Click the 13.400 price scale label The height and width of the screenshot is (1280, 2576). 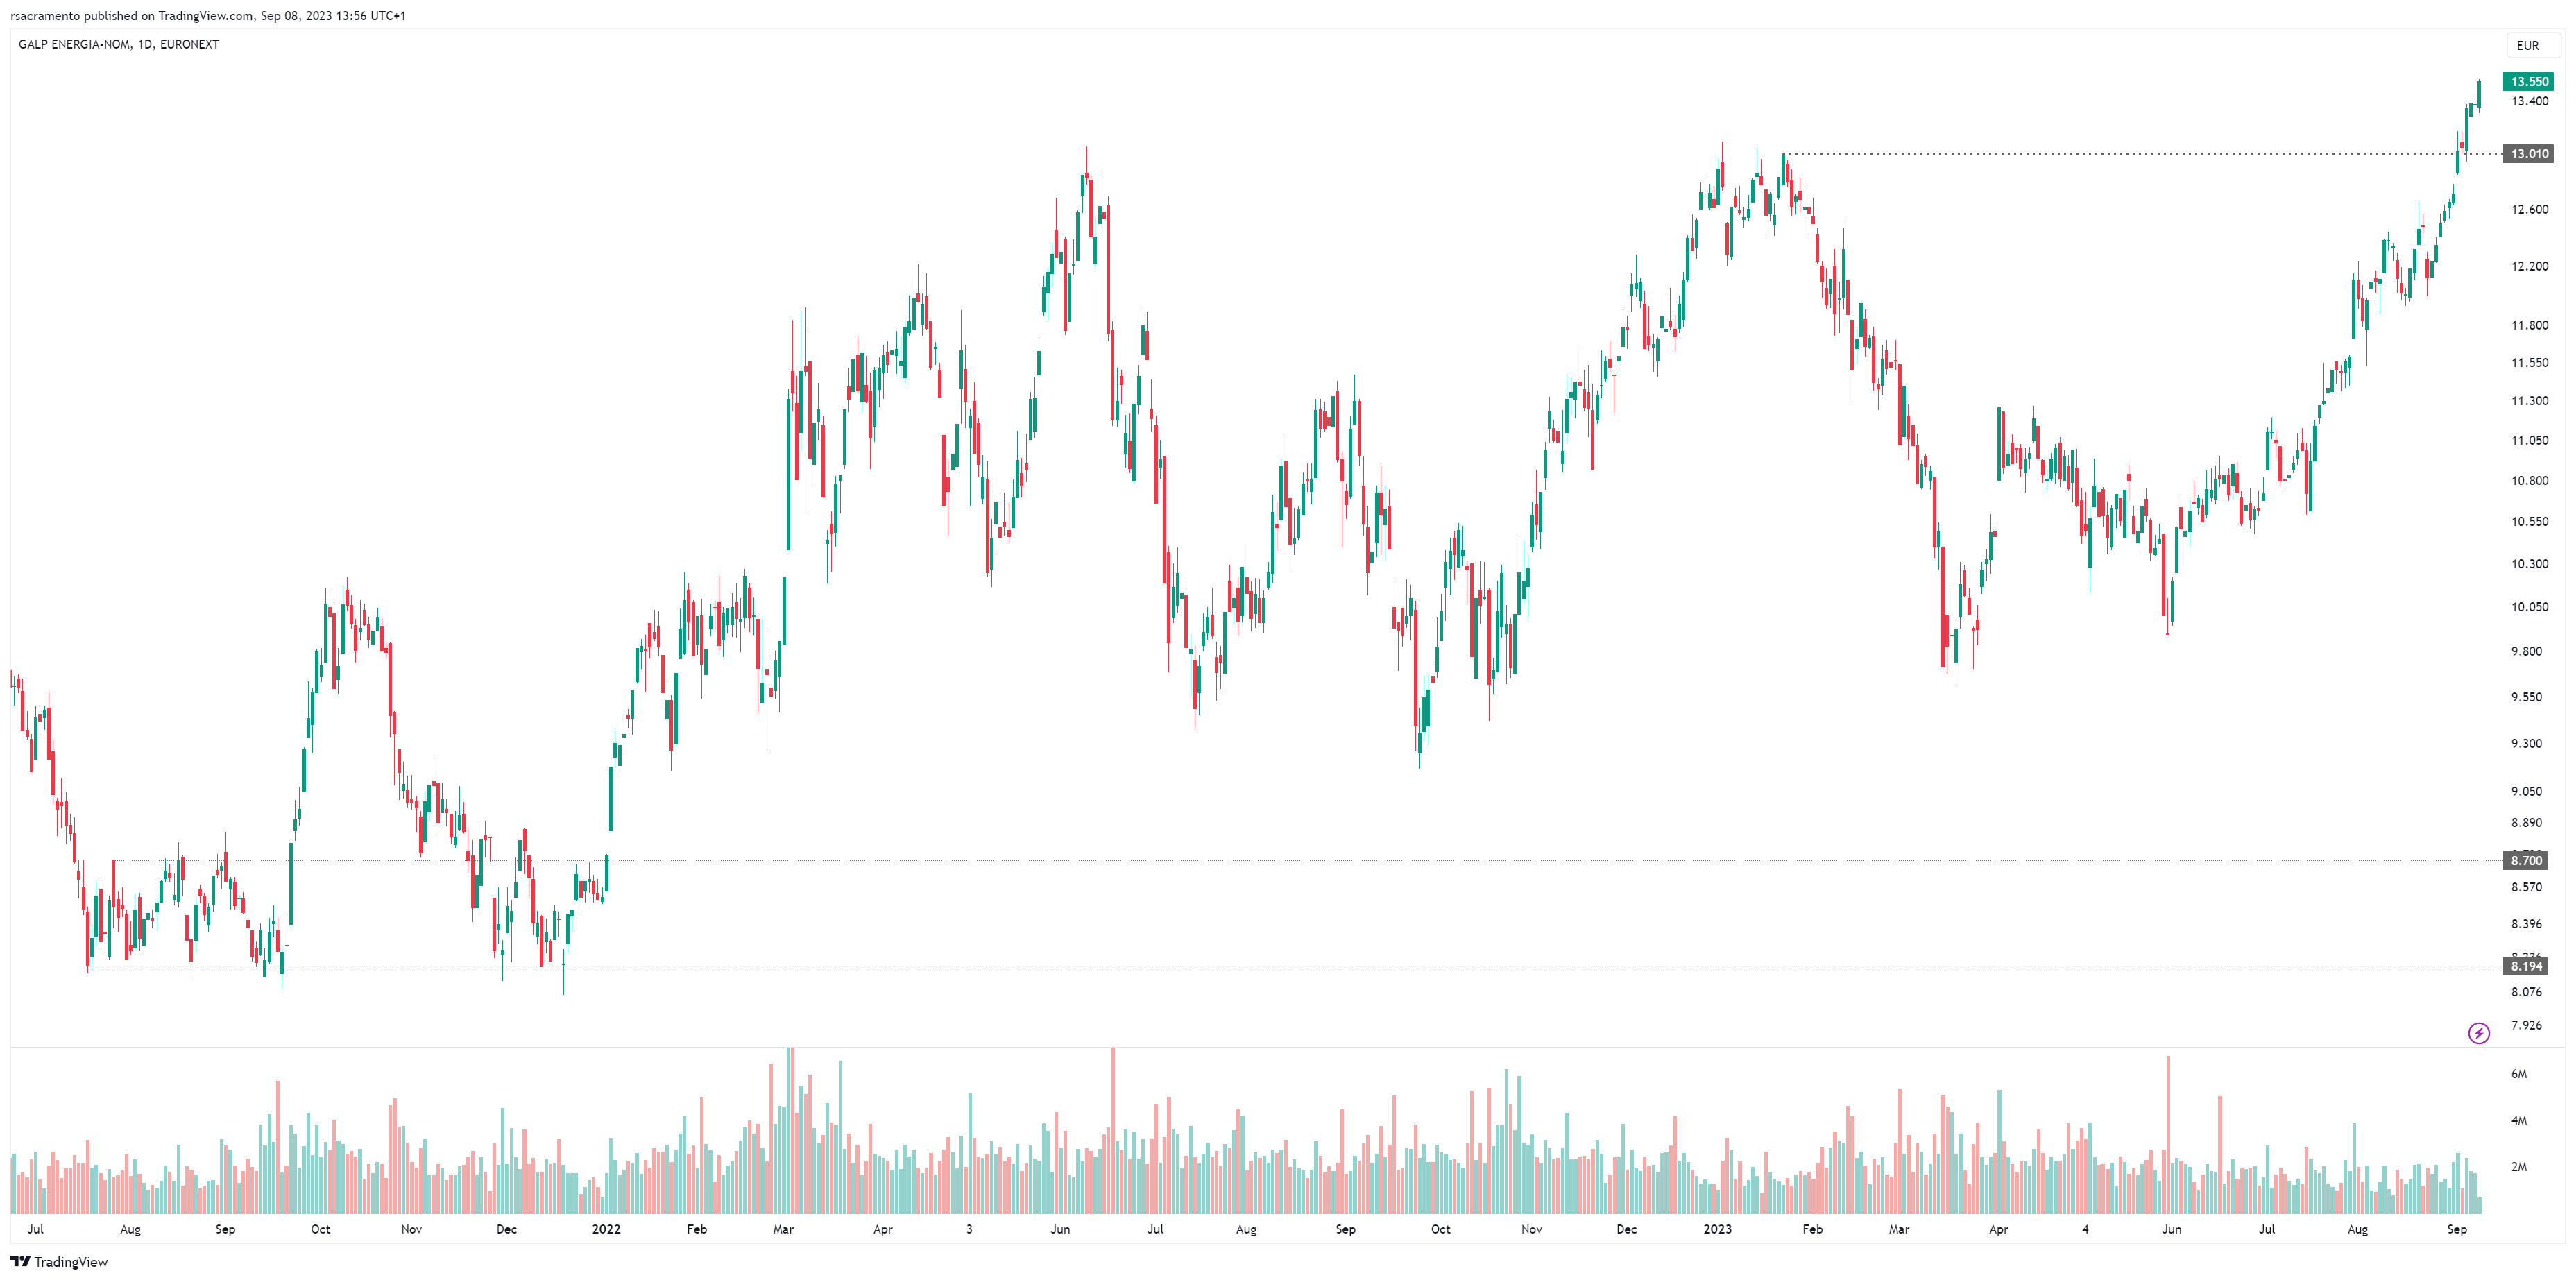(x=2529, y=101)
